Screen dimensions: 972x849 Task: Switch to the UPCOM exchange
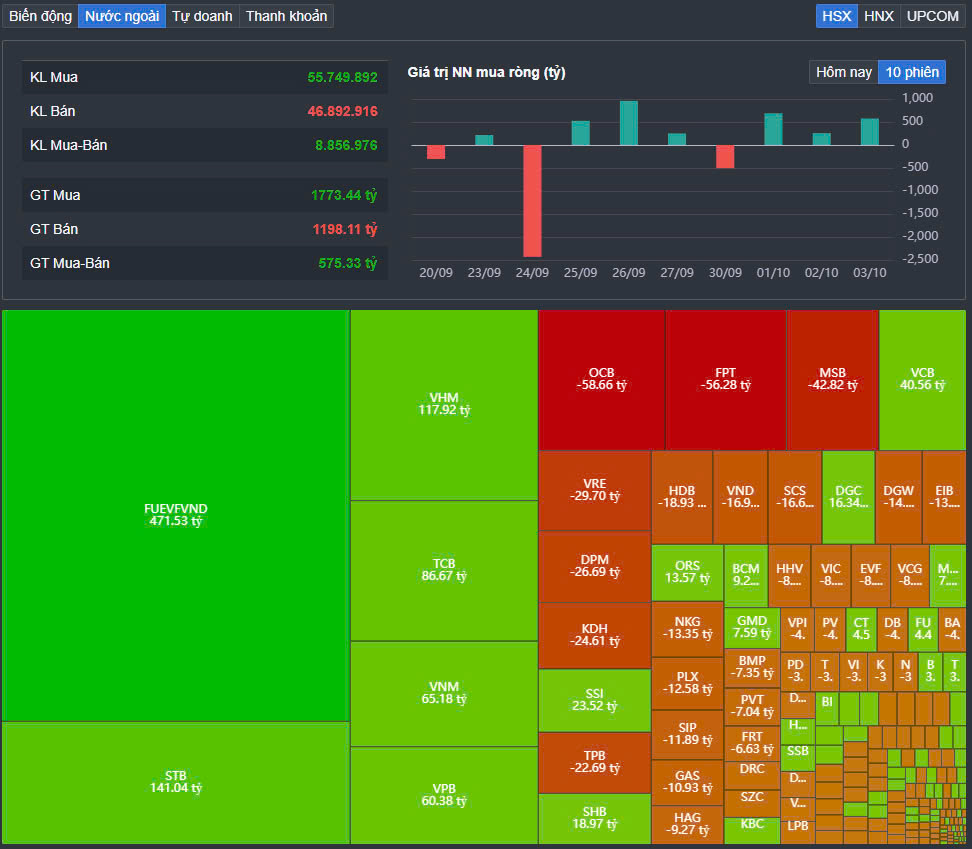932,16
